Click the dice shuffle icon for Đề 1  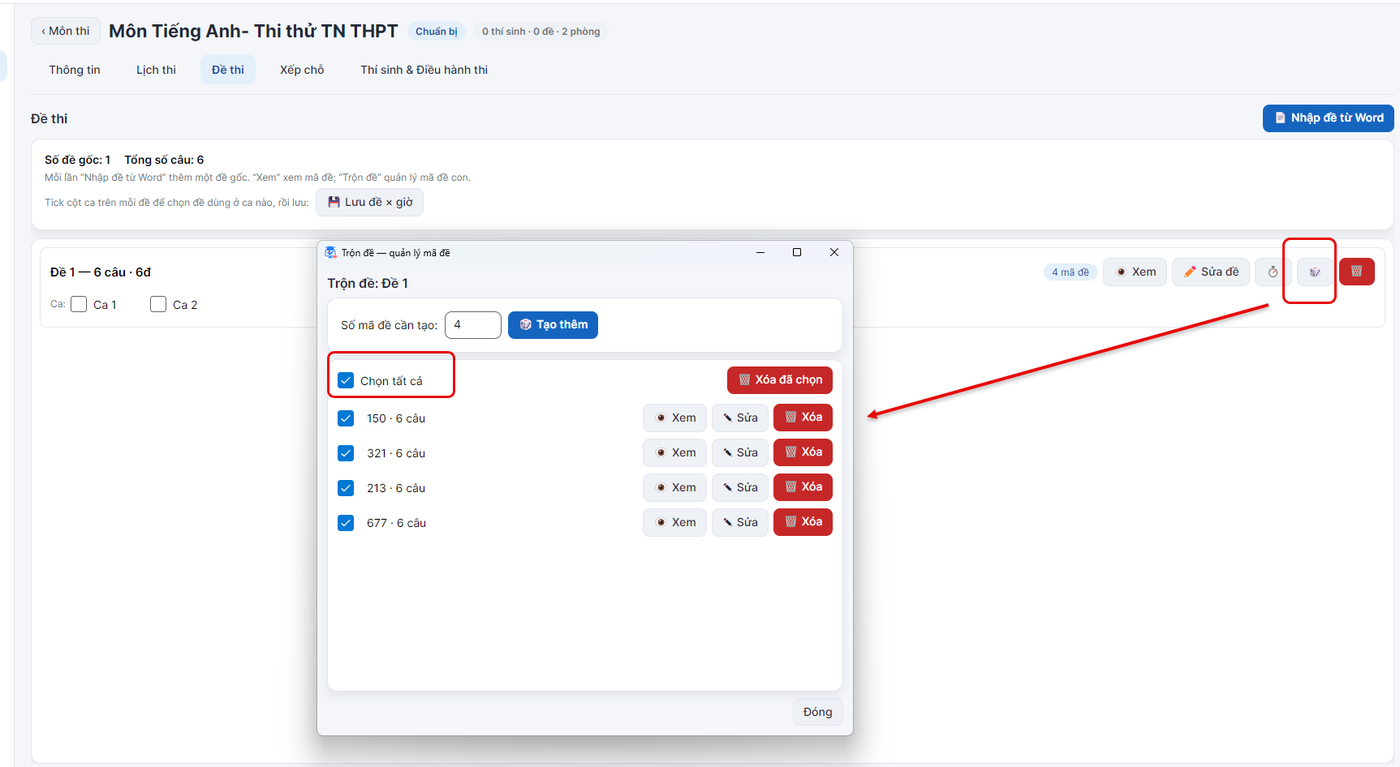tap(1316, 272)
